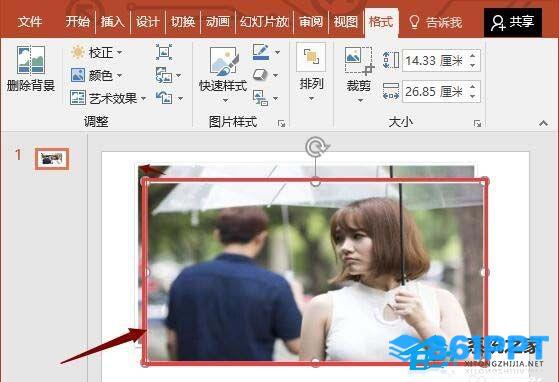Select the Compress Pictures icon
The image size is (559, 382).
tap(164, 52)
